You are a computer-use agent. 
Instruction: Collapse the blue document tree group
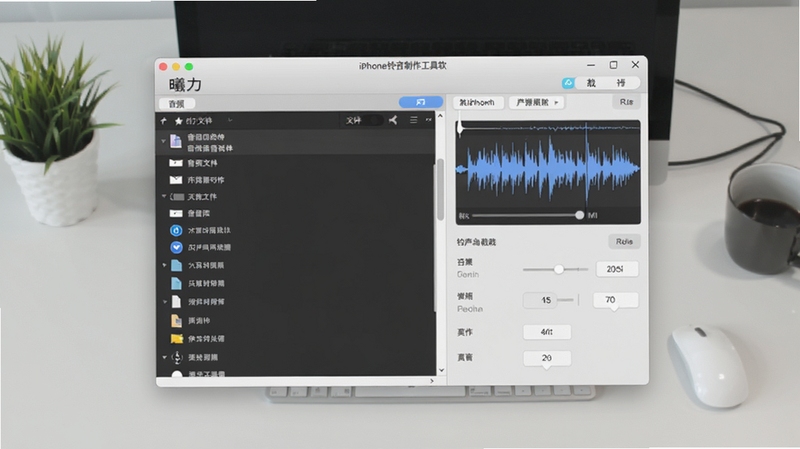[164, 265]
